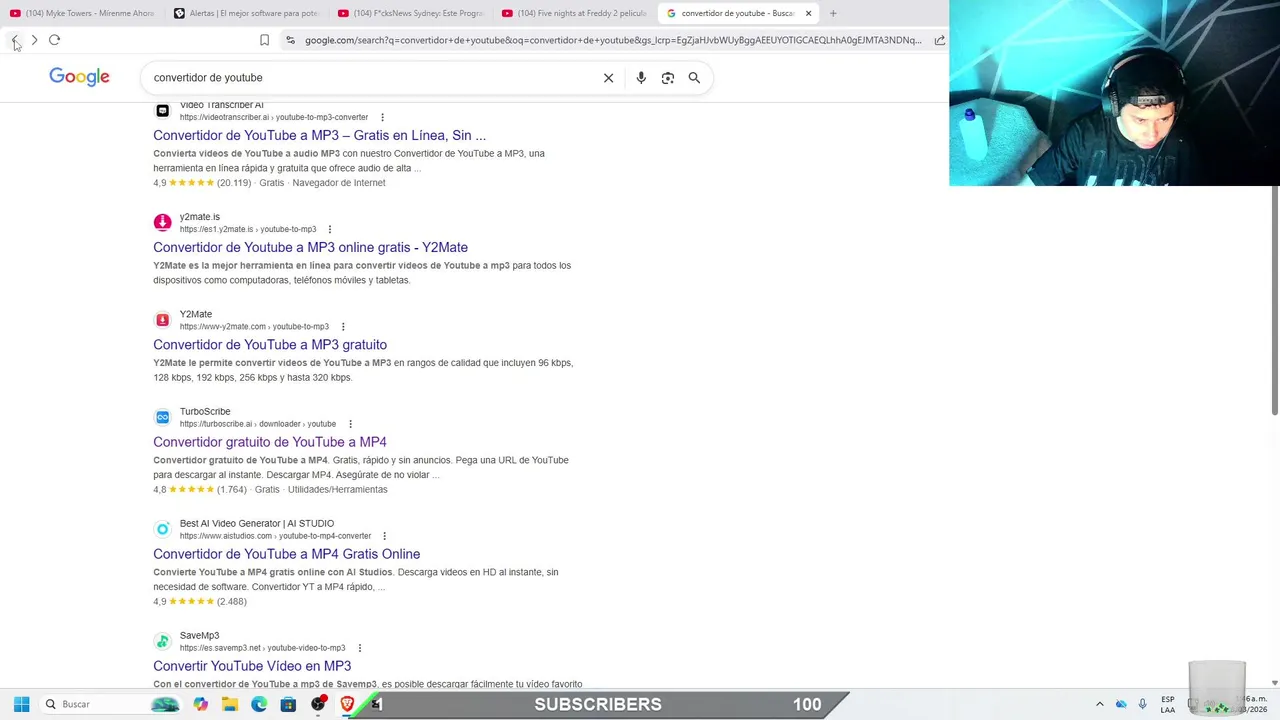Click the microphone tray icon
Image resolution: width=1280 pixels, height=720 pixels.
pyautogui.click(x=1143, y=704)
